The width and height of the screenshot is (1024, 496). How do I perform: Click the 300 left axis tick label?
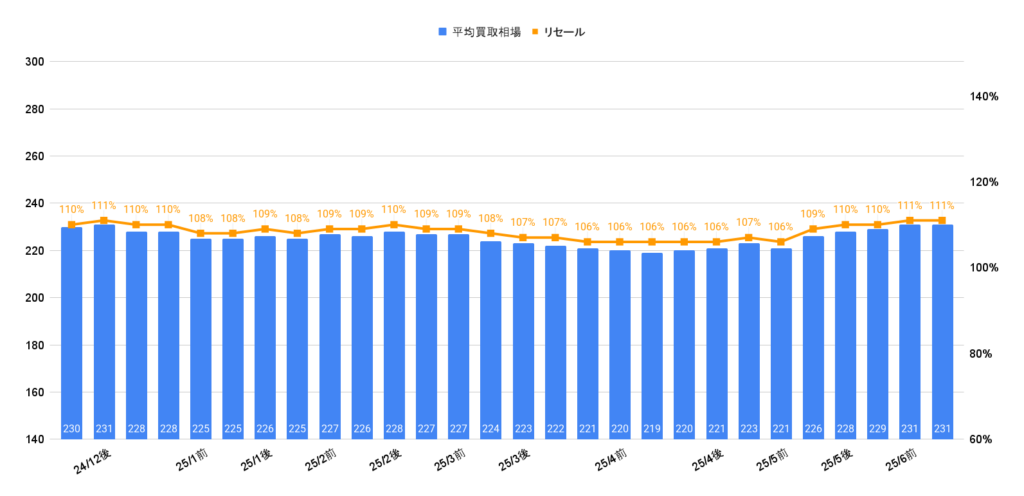(x=34, y=62)
